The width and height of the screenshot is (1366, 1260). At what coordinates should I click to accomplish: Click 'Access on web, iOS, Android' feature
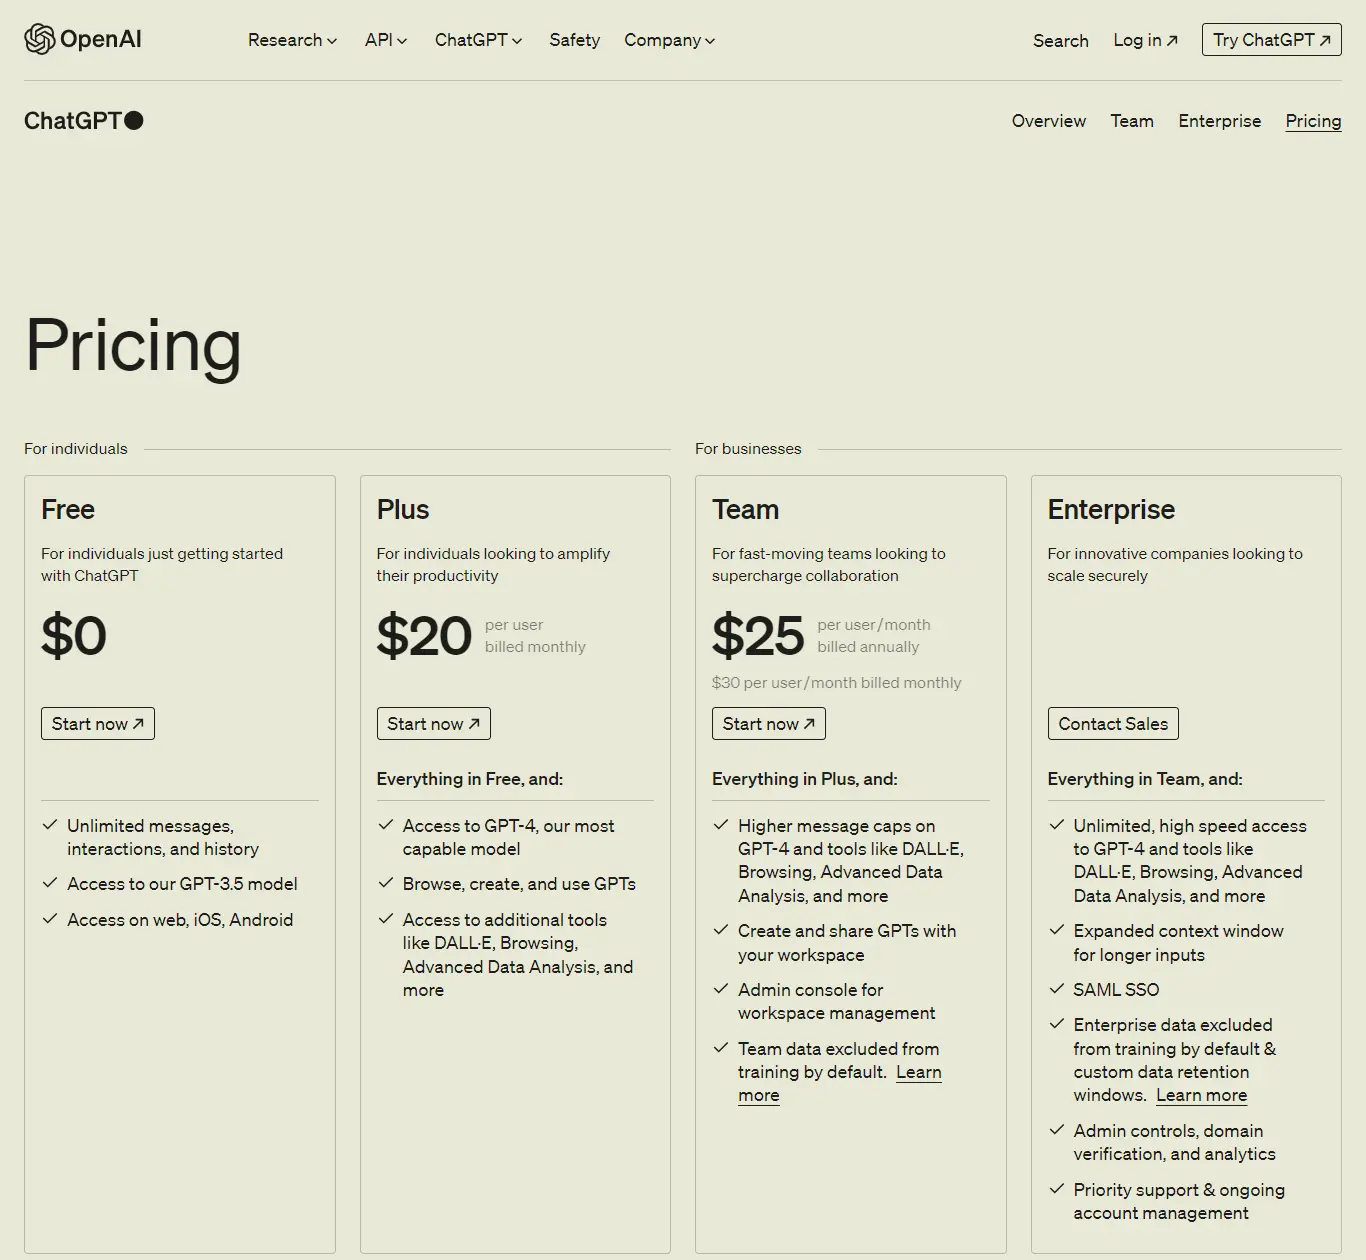(180, 920)
